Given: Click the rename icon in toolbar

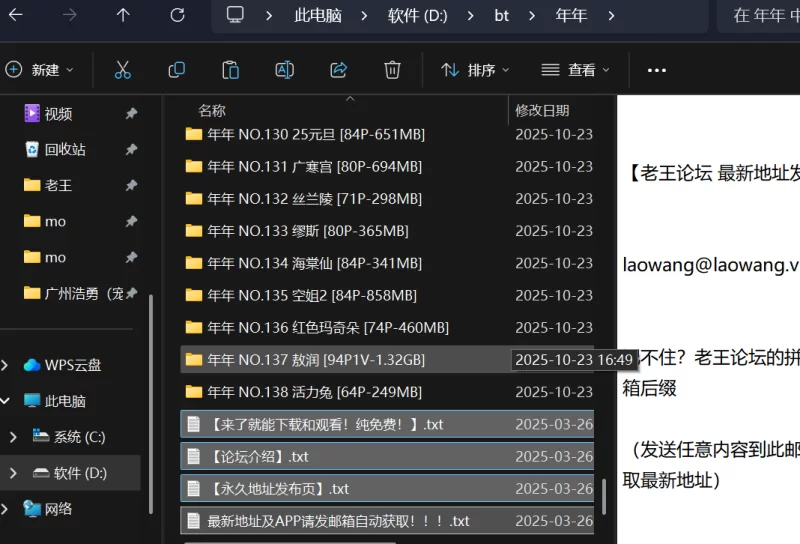Looking at the screenshot, I should pyautogui.click(x=285, y=70).
